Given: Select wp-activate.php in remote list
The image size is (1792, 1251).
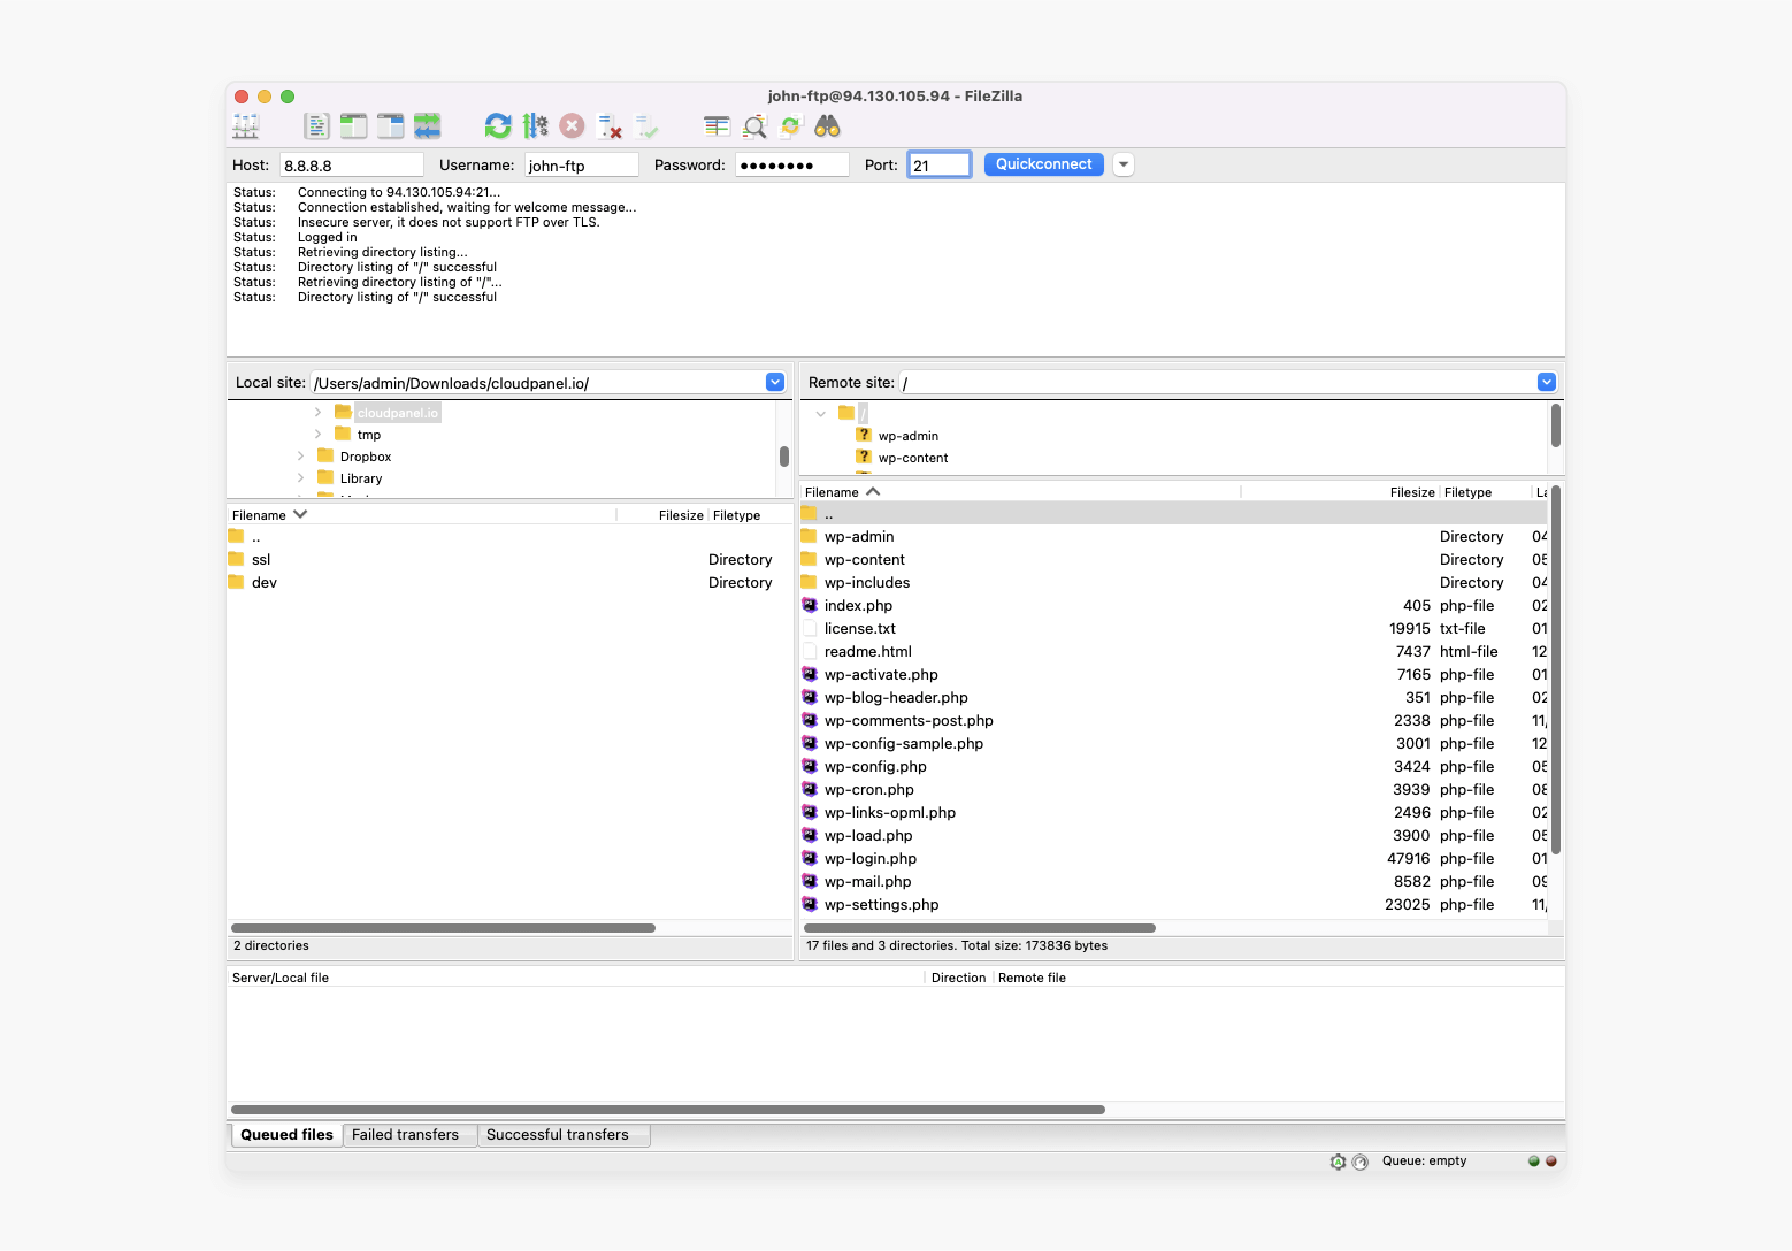Looking at the screenshot, I should pos(1174,675).
